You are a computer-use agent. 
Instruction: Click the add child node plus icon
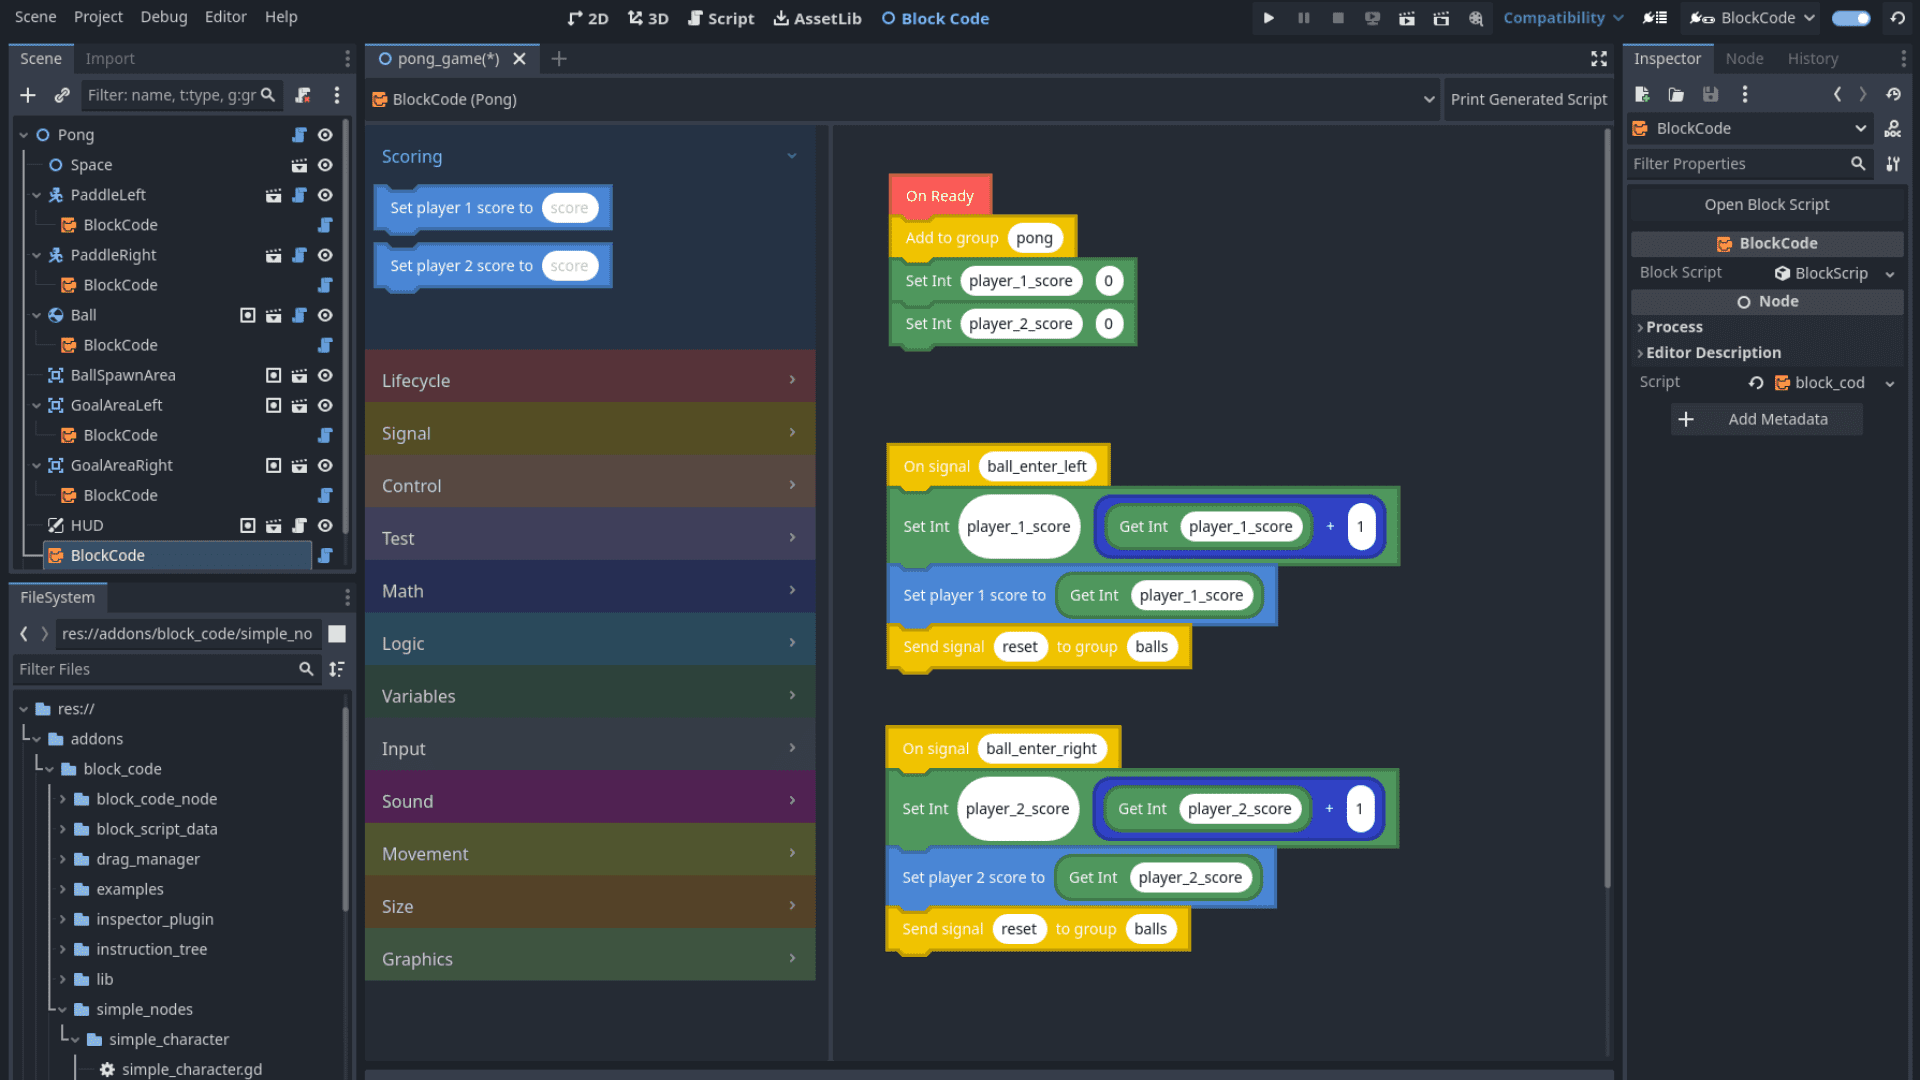(x=28, y=95)
